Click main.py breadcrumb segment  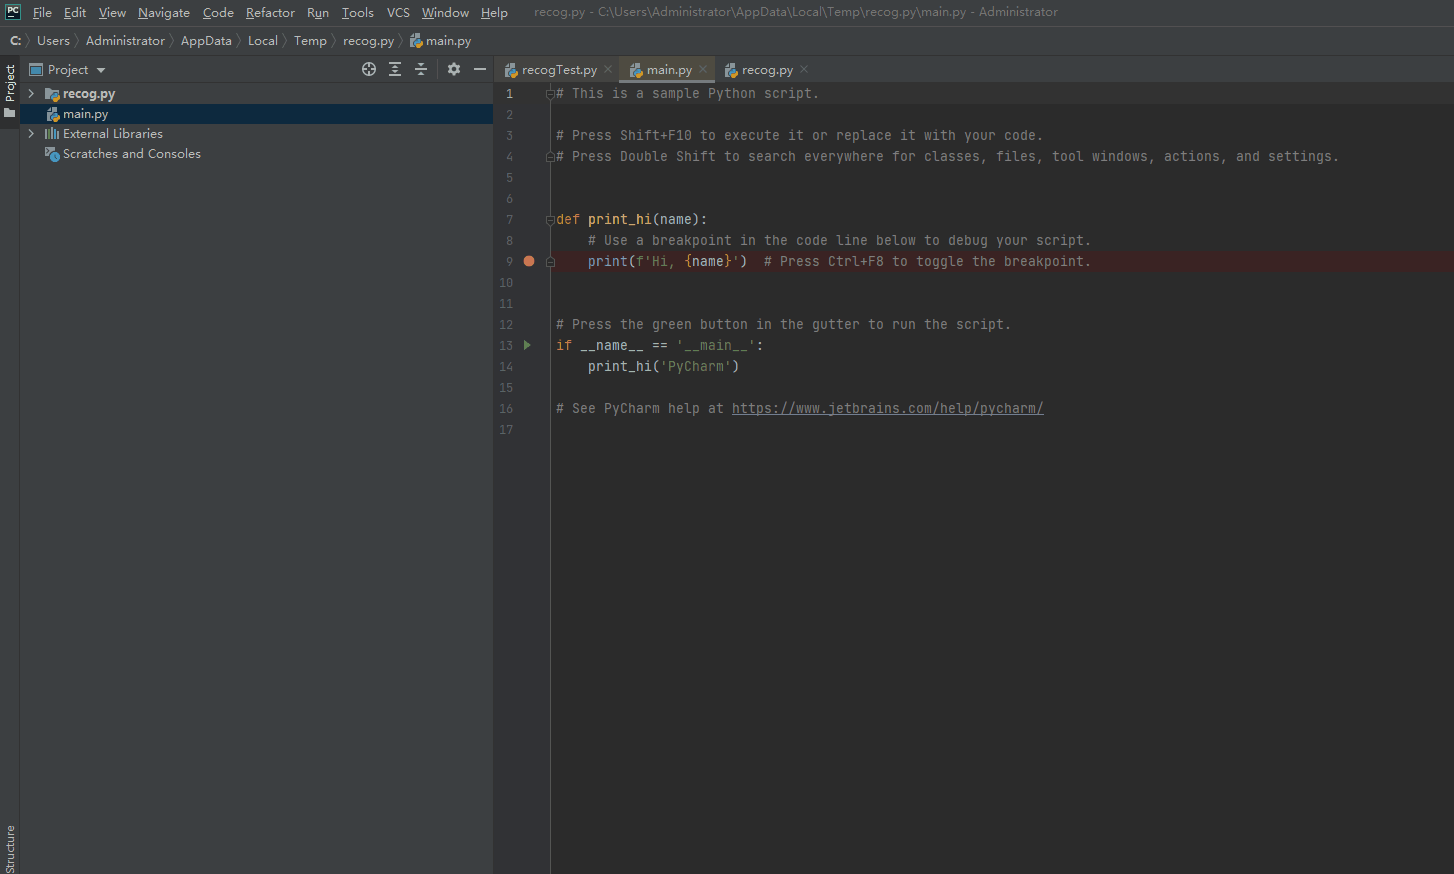pos(441,41)
